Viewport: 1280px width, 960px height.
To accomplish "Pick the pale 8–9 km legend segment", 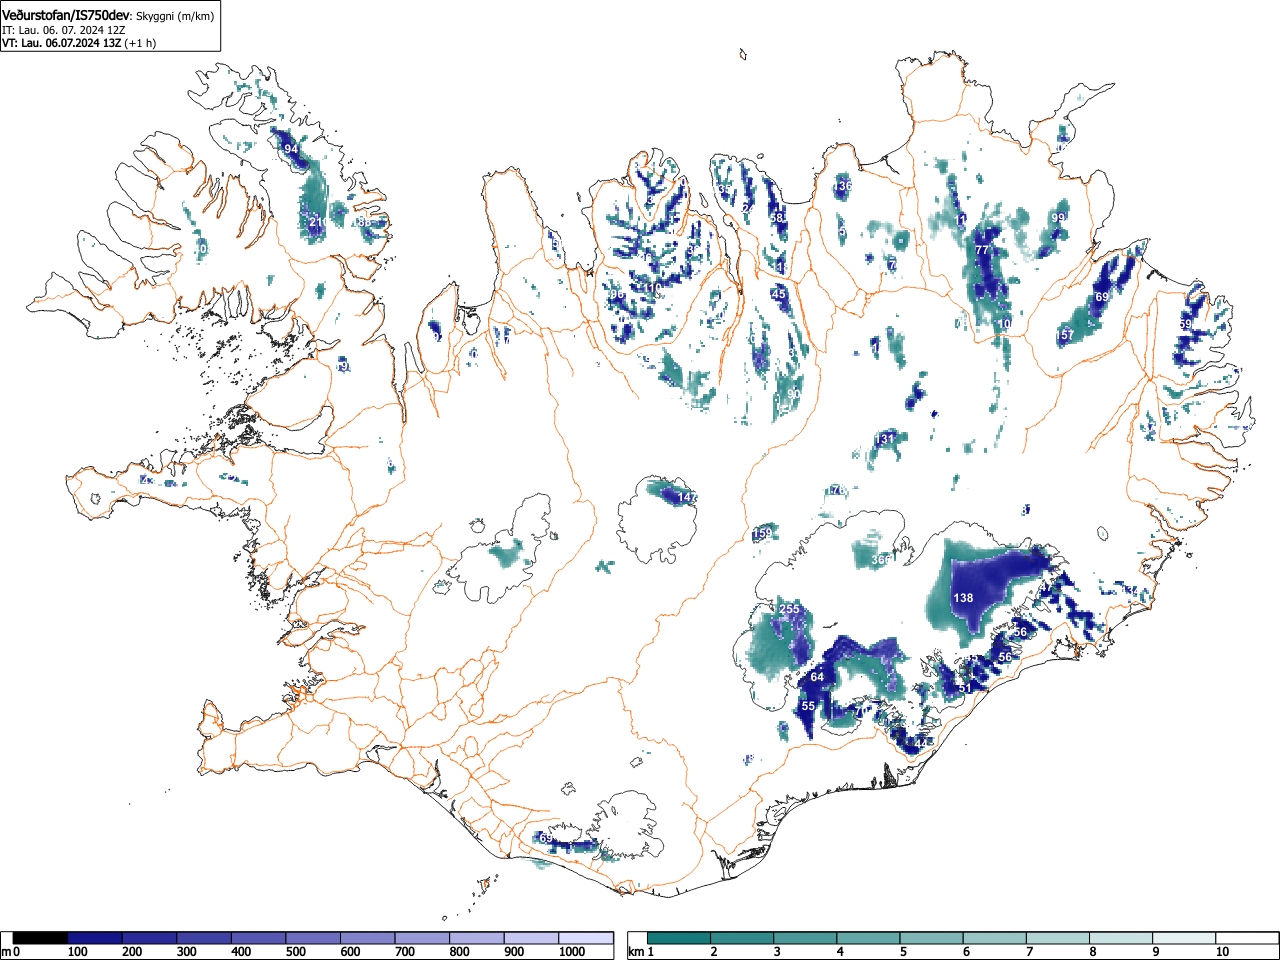I will point(1121,938).
